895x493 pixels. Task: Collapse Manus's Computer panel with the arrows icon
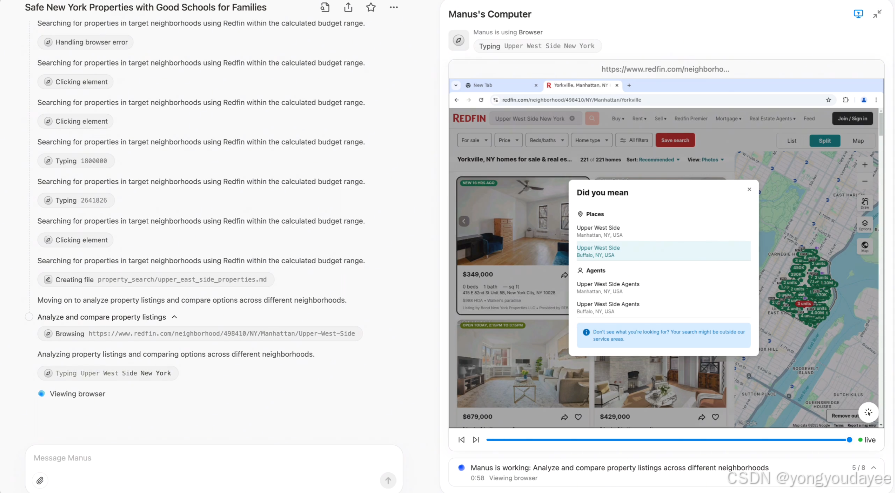[x=877, y=14]
